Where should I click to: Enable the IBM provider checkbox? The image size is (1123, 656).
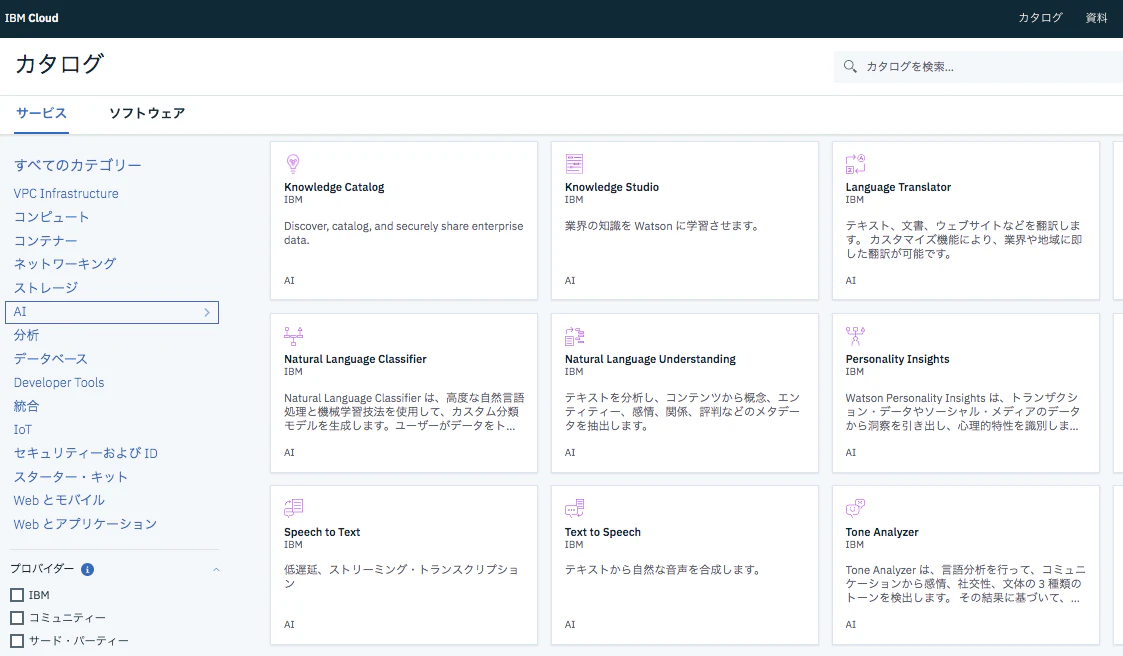[x=17, y=595]
